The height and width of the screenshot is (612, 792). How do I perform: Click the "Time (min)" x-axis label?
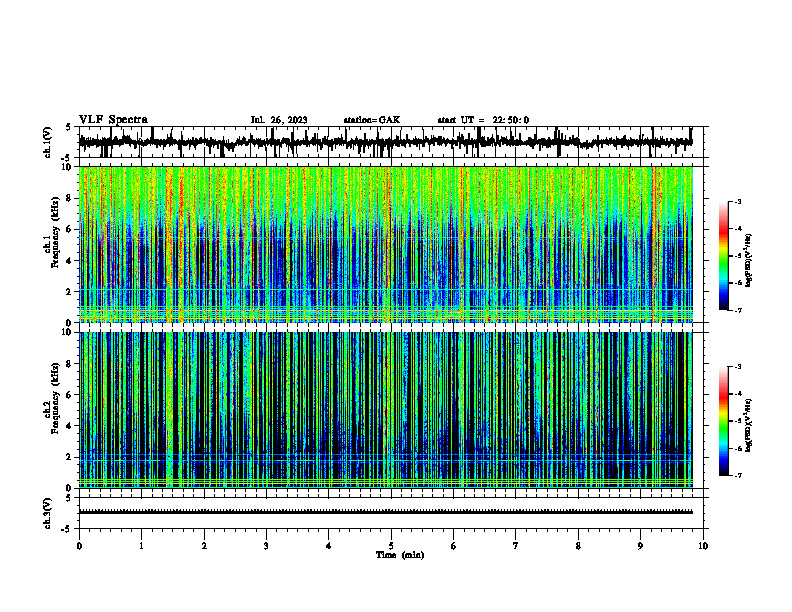tap(400, 555)
